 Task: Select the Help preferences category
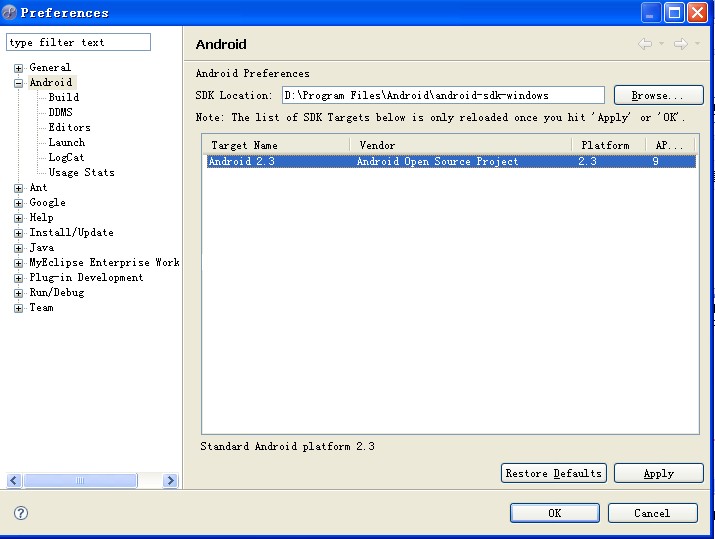(41, 218)
